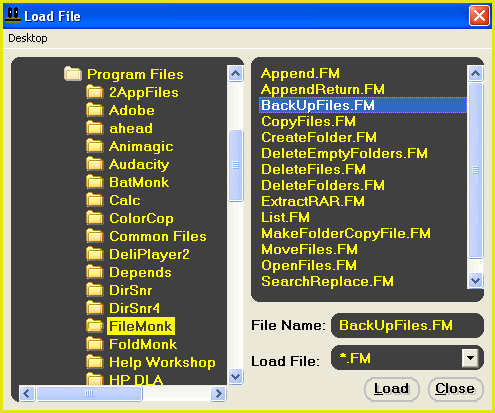The width and height of the screenshot is (495, 413).
Task: Select the Desktop menu item
Action: [28, 38]
